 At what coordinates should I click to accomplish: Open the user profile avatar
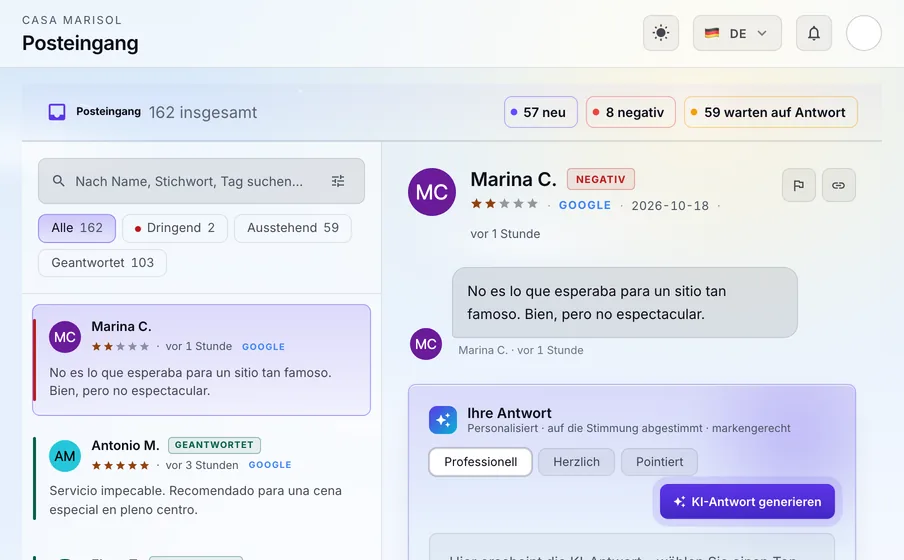pyautogui.click(x=863, y=33)
